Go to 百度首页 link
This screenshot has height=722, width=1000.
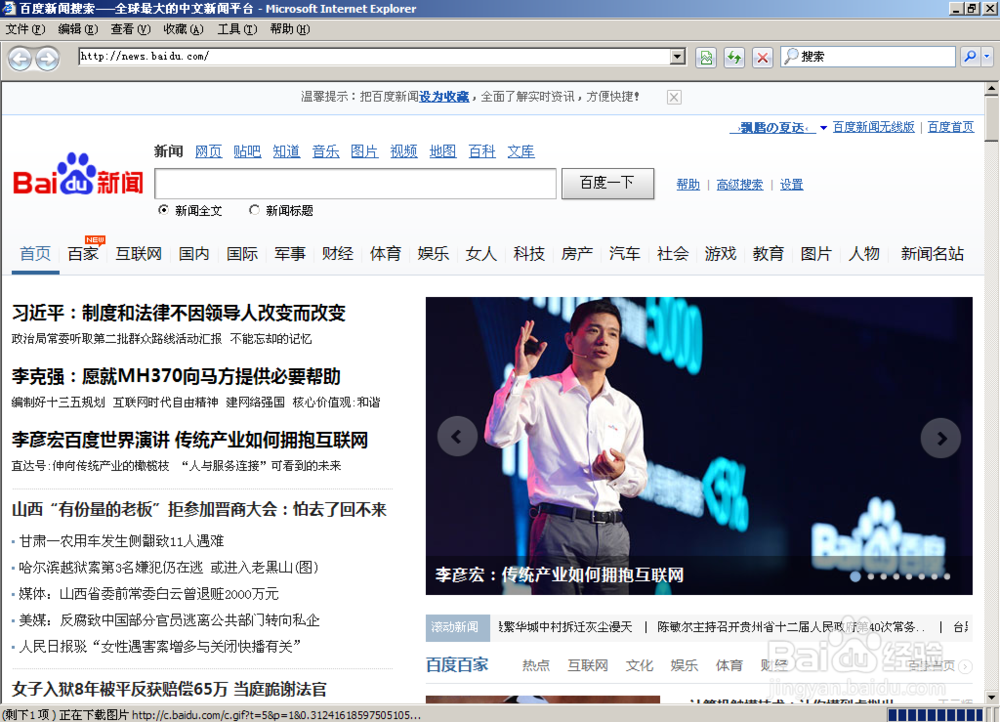pyautogui.click(x=950, y=127)
